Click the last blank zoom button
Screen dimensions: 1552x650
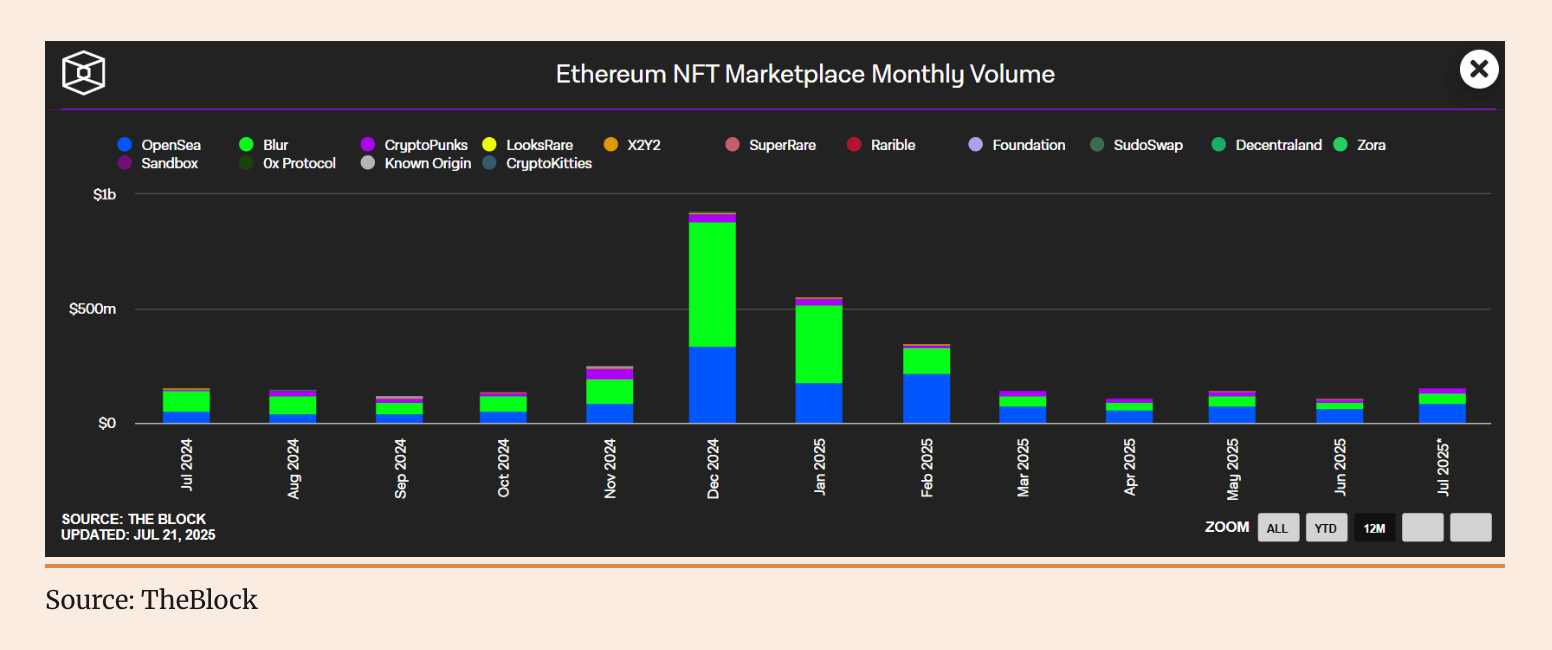click(1470, 527)
